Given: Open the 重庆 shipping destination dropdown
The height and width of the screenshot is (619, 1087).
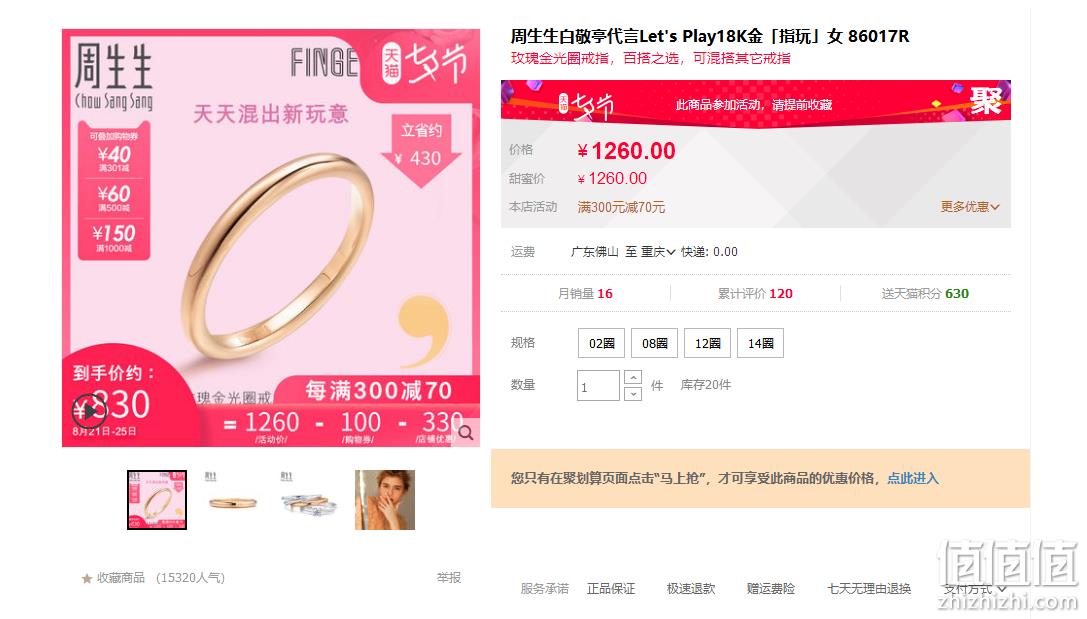Looking at the screenshot, I should click(x=658, y=252).
